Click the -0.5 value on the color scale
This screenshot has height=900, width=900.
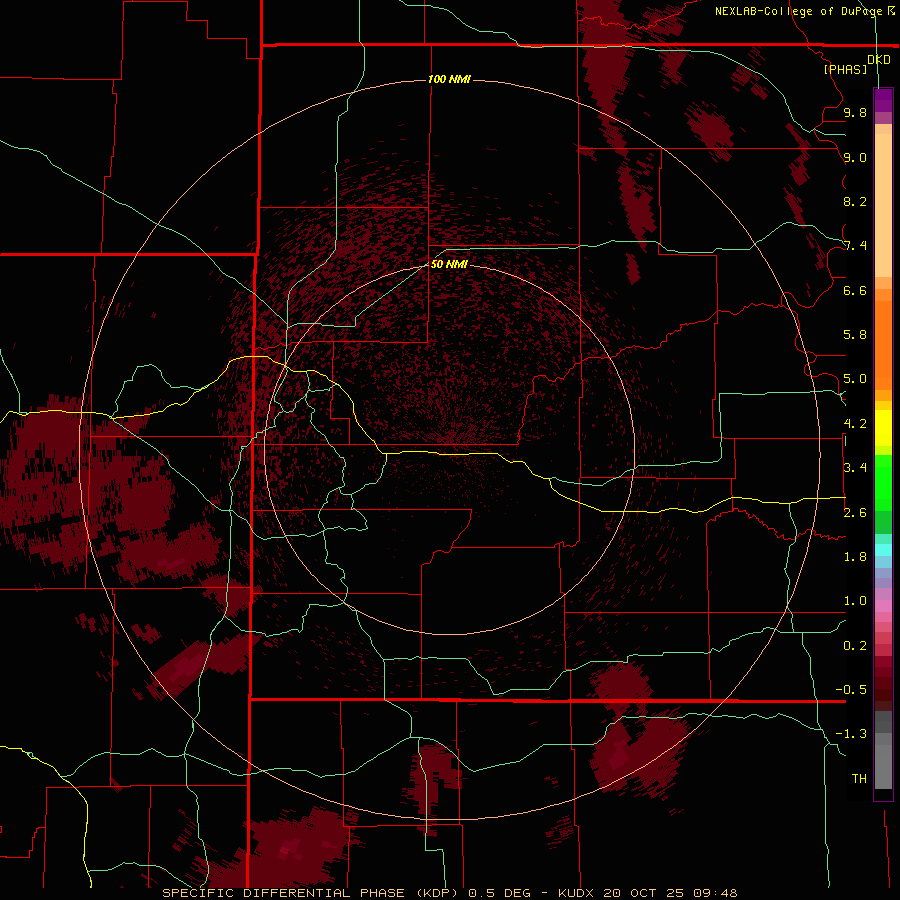(852, 690)
